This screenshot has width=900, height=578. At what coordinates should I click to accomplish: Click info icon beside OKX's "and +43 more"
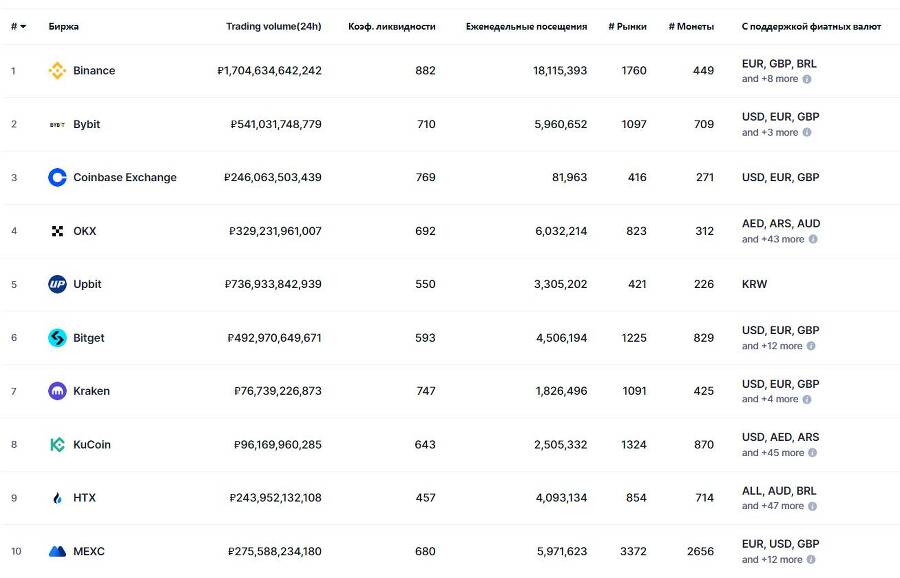coord(813,240)
